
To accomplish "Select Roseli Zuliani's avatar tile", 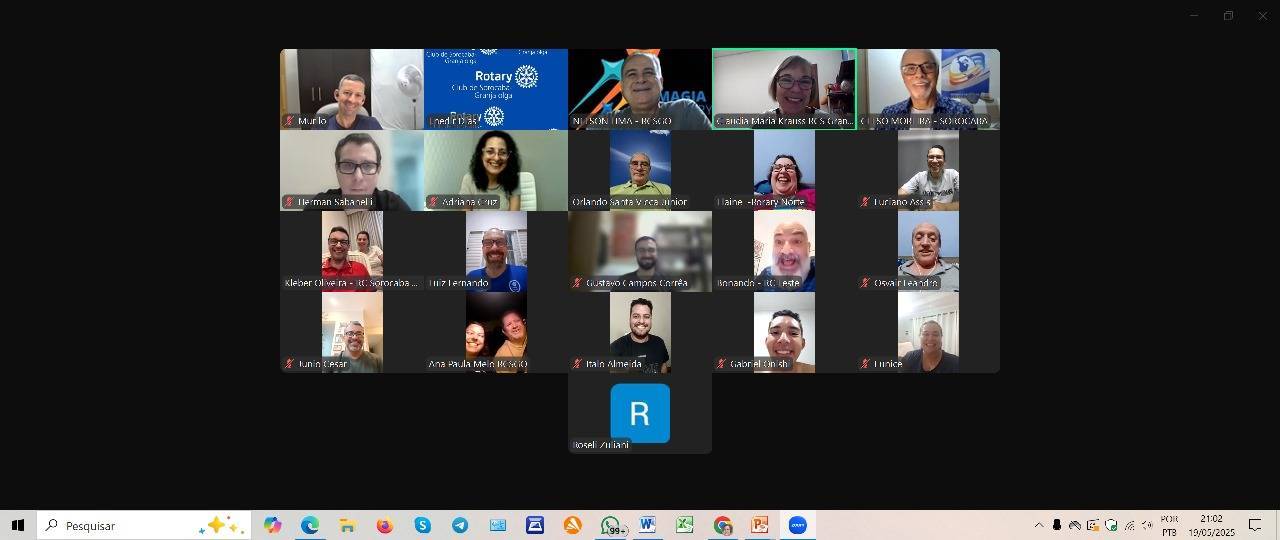I will coord(640,412).
